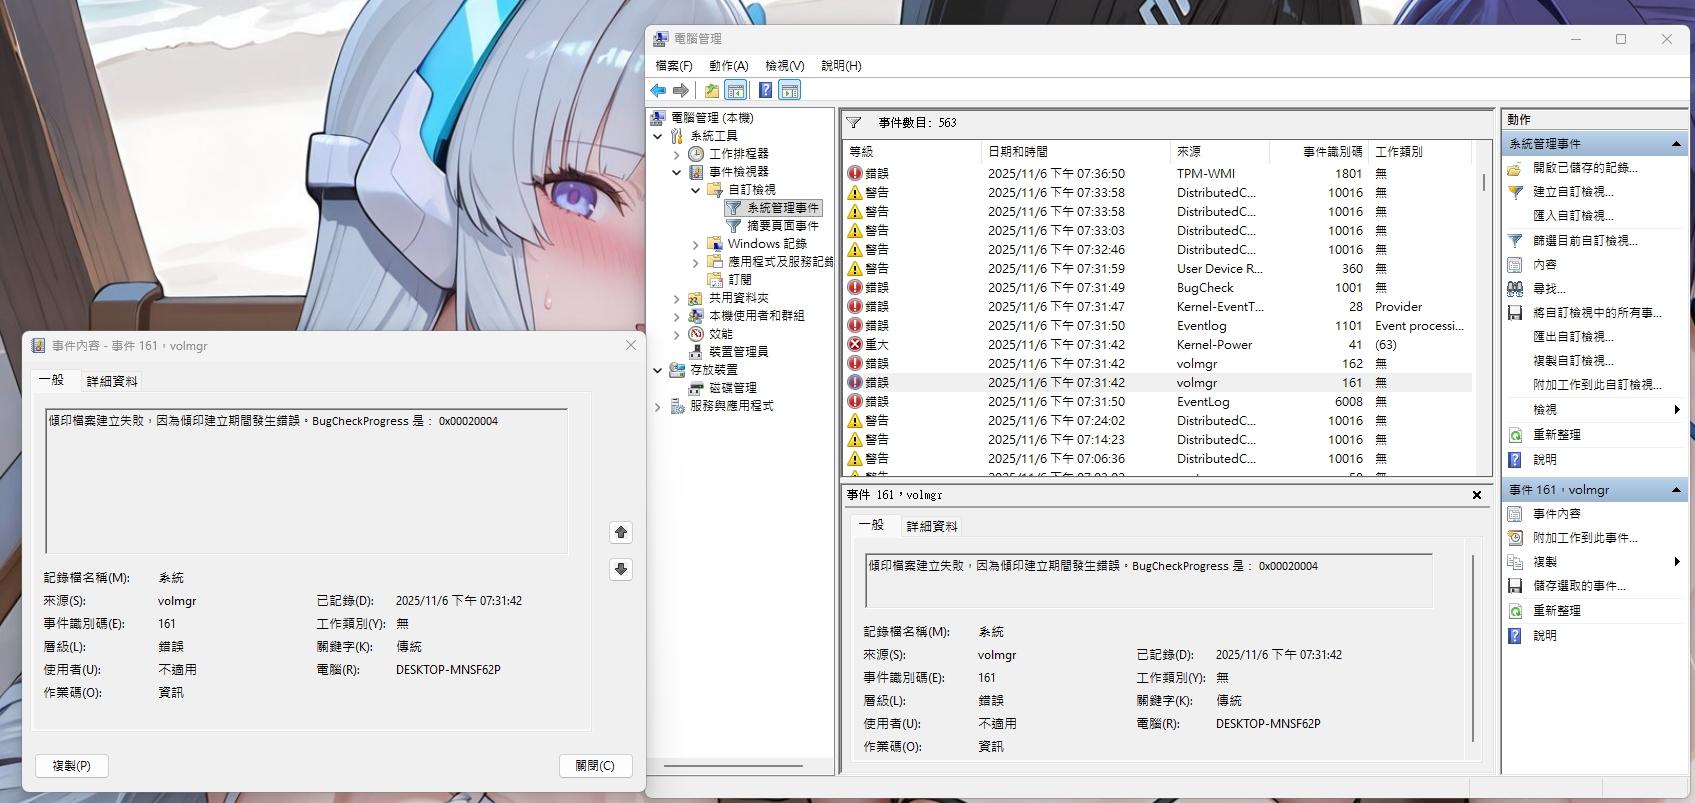1695x803 pixels.
Task: Select 磁碟管理 in the tree
Action: coord(733,388)
